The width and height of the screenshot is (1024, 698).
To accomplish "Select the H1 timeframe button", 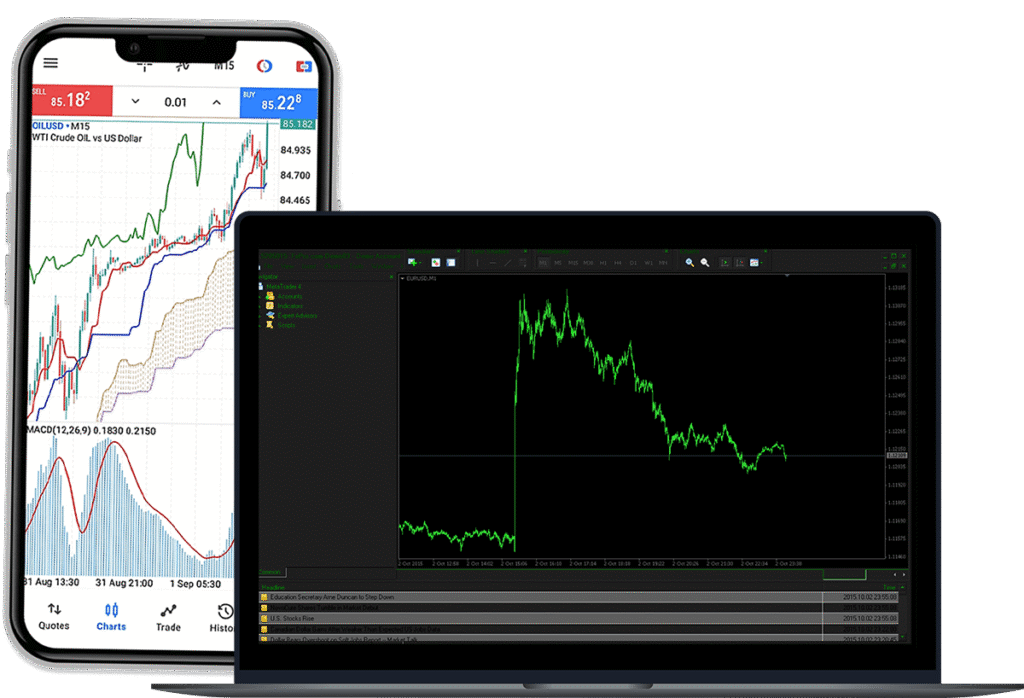I will 603,263.
